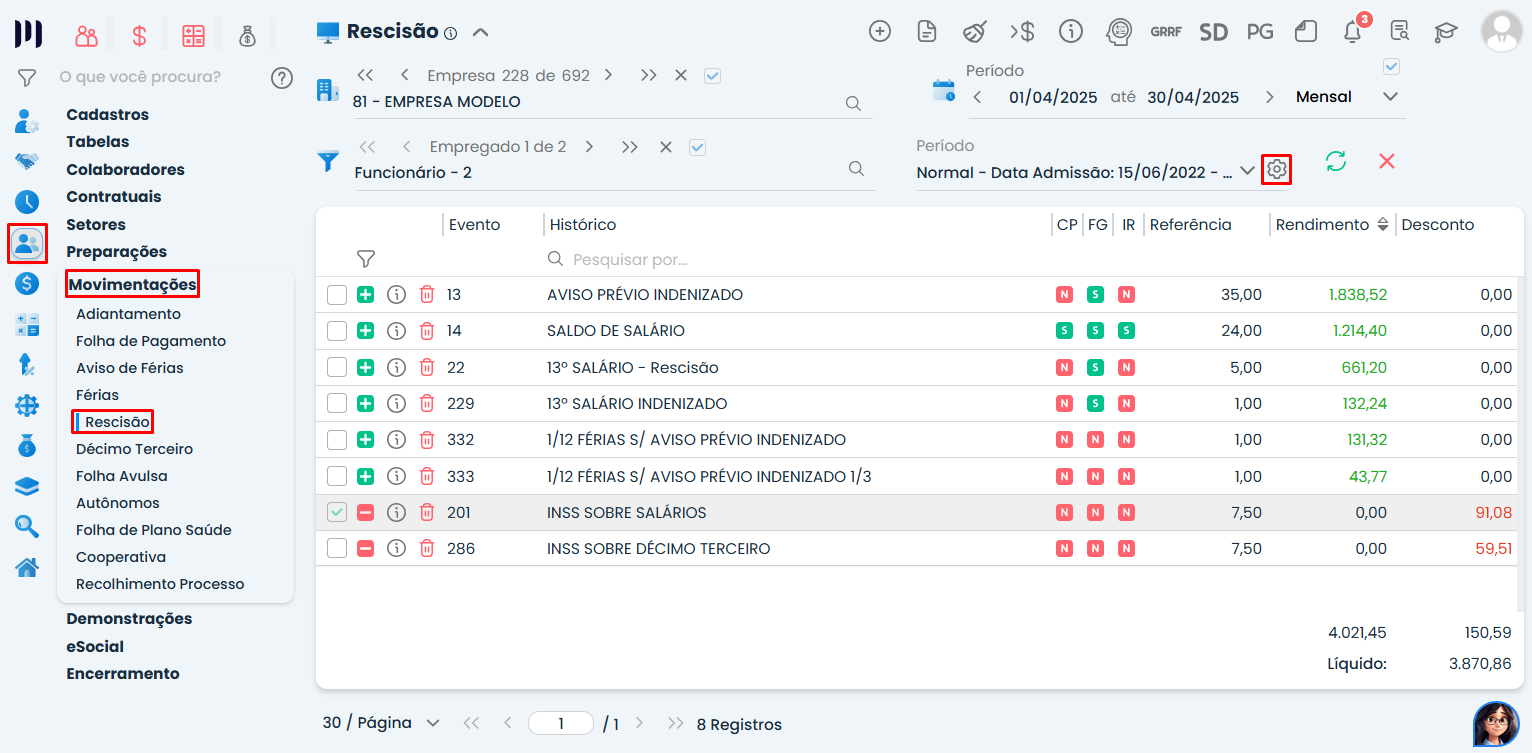Go to next Empresa with arrow

(x=608, y=75)
